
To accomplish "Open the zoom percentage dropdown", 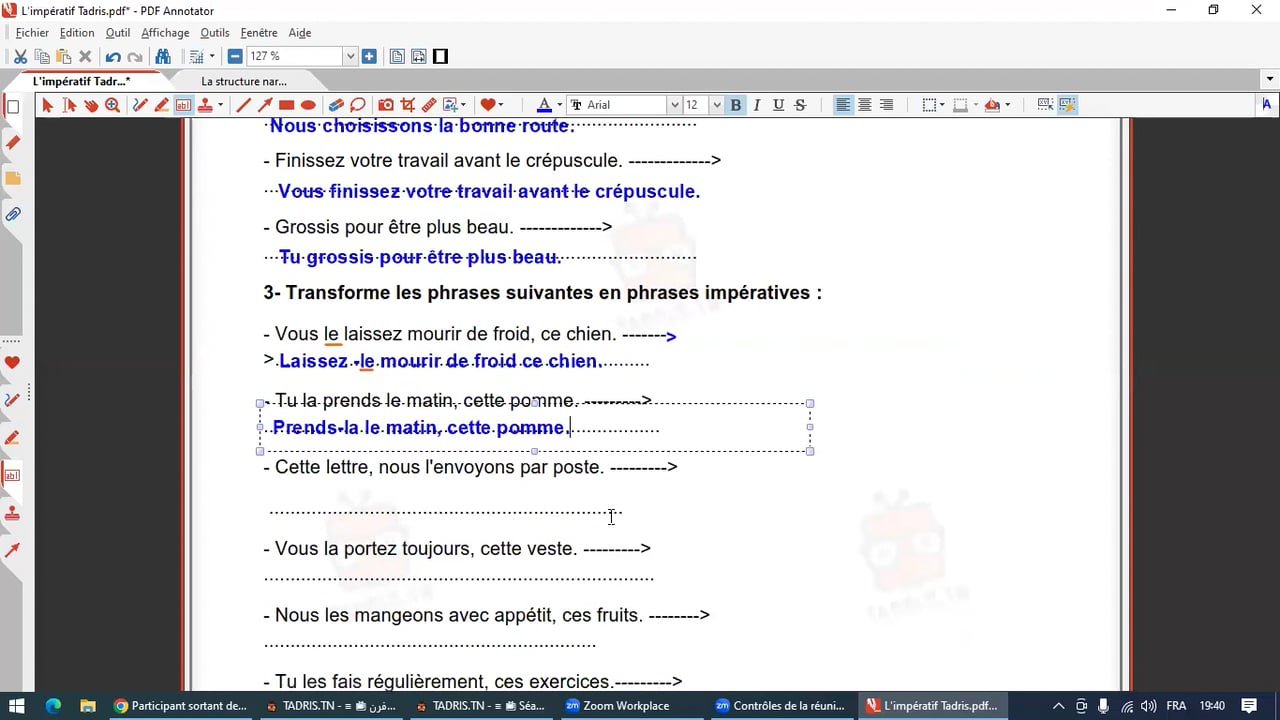I will 350,57.
